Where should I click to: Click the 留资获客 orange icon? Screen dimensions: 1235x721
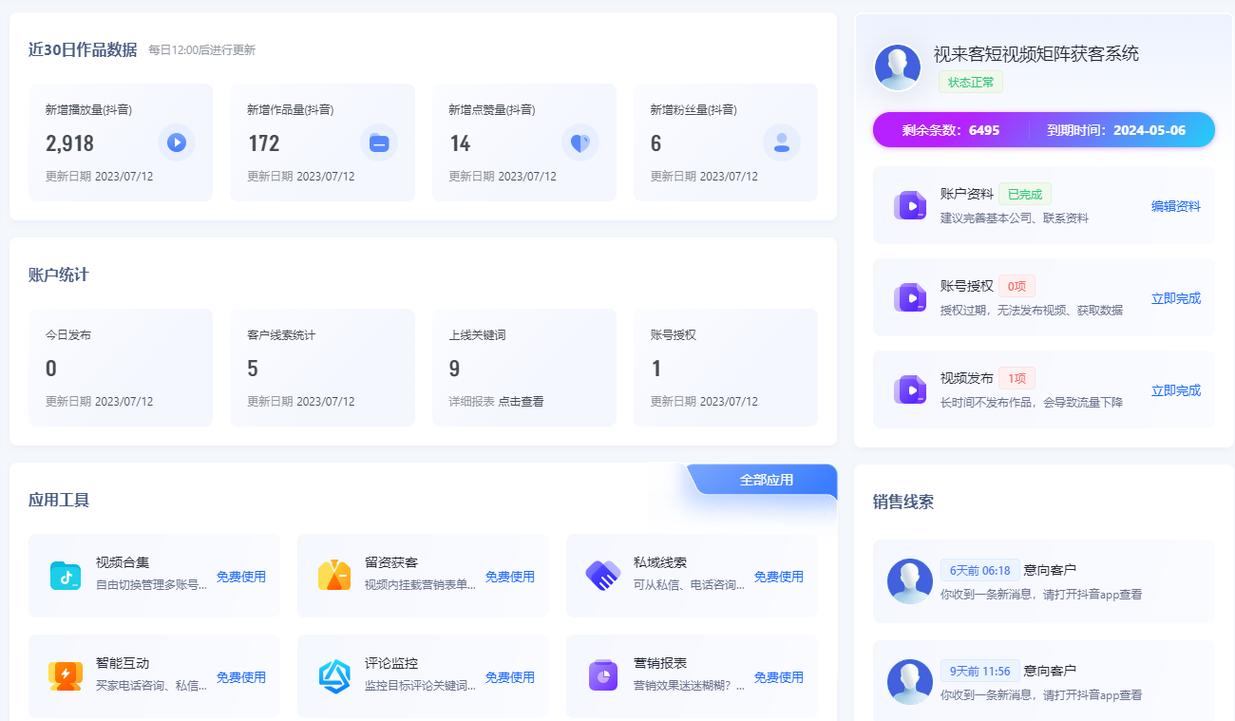click(334, 575)
